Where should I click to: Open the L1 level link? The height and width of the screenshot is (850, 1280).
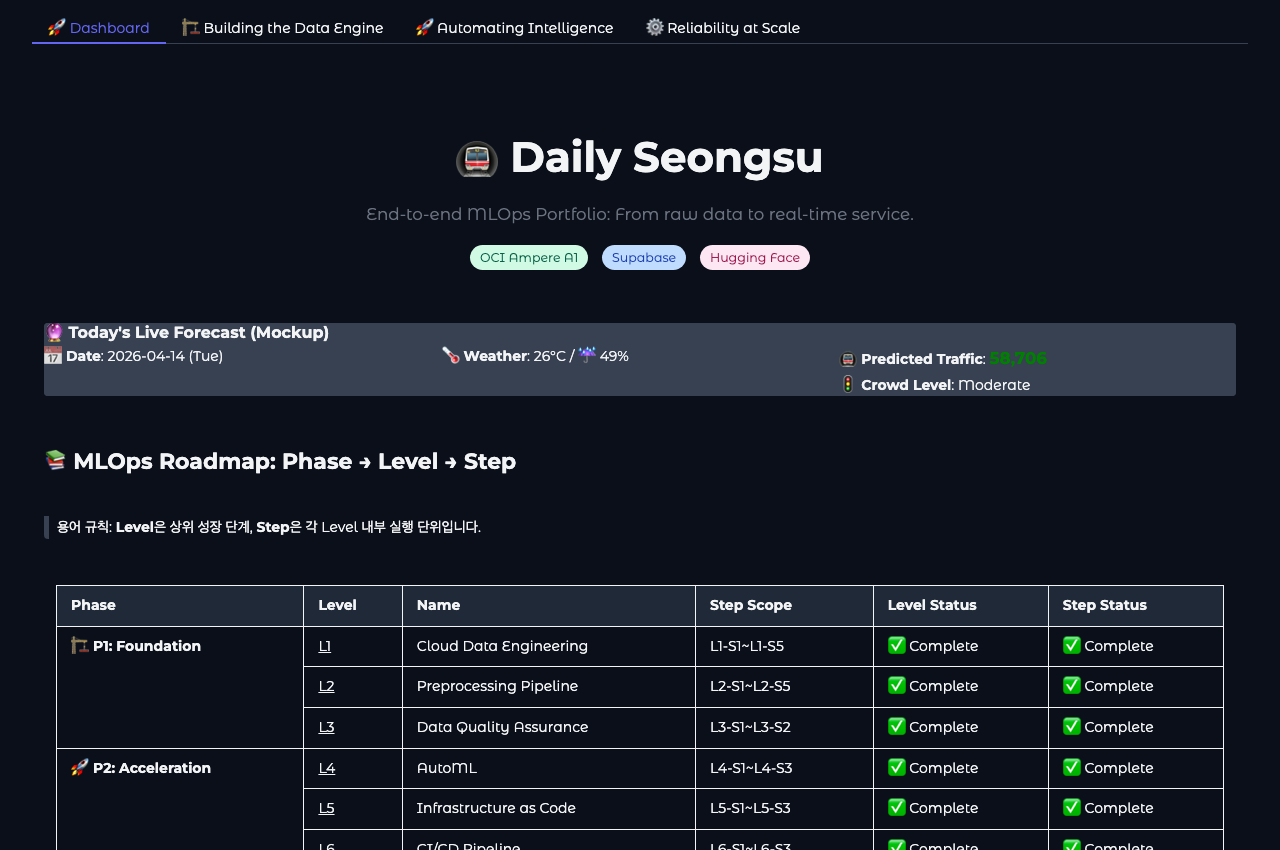pyautogui.click(x=325, y=646)
